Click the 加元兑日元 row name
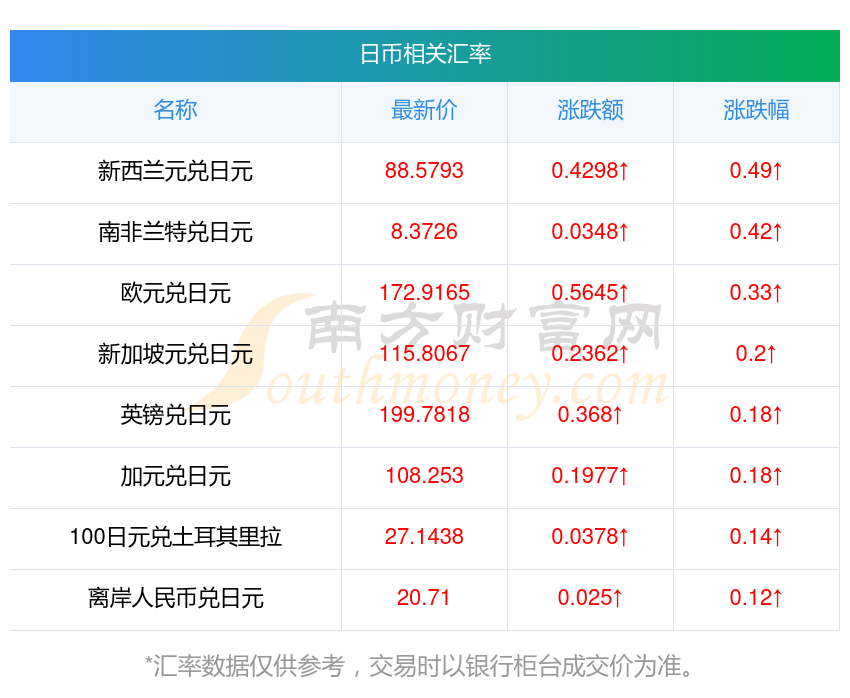The height and width of the screenshot is (698, 850). coord(175,476)
